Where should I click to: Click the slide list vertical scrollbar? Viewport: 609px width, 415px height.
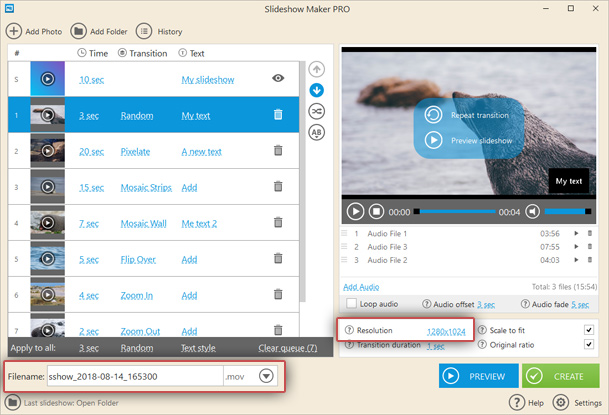(303, 182)
